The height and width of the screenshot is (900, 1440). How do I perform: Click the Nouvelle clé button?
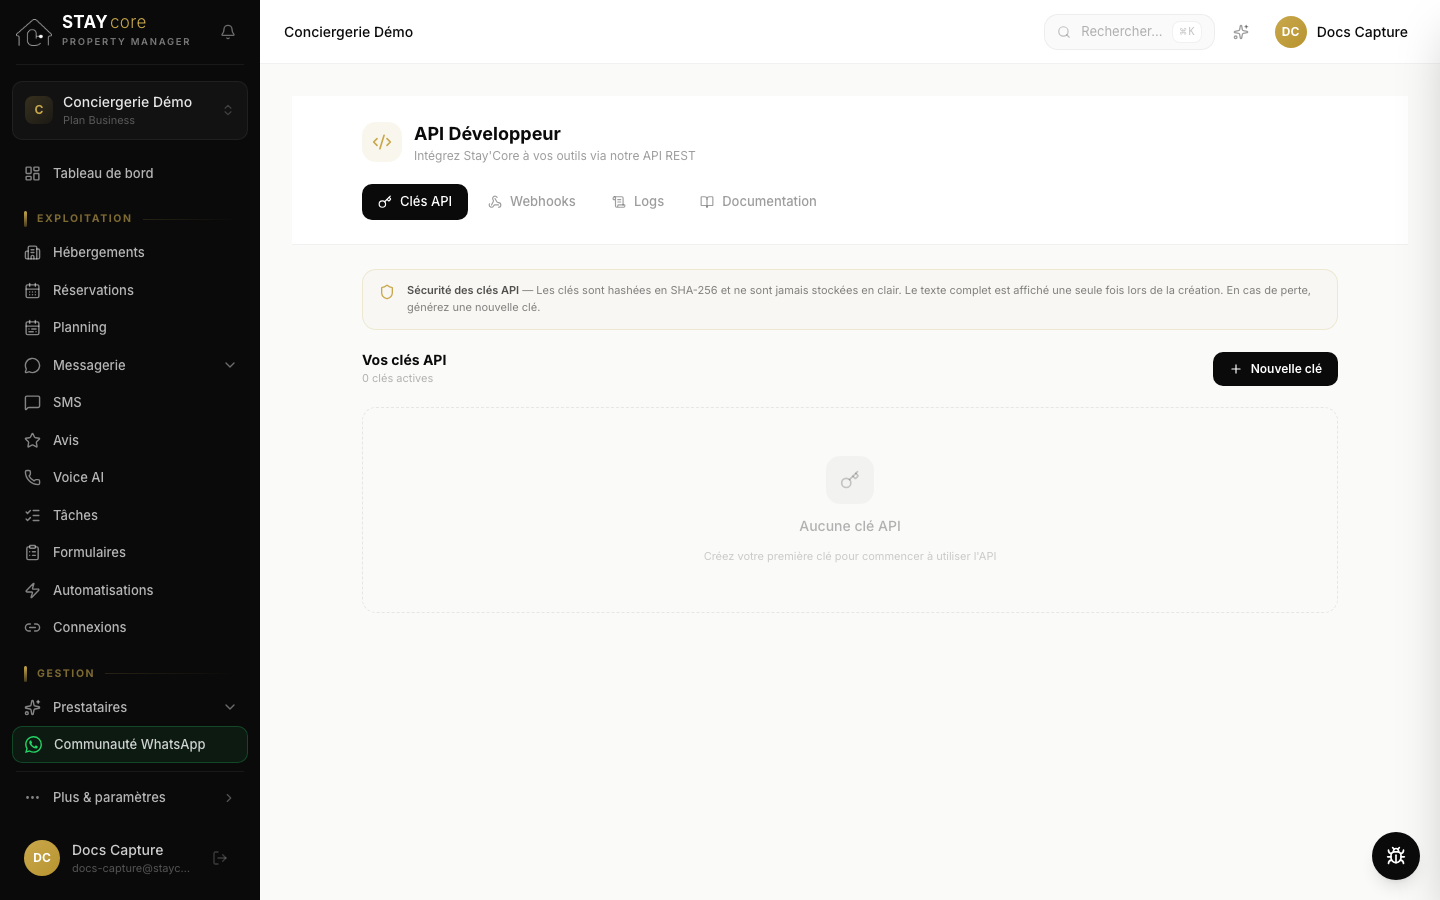[1275, 369]
